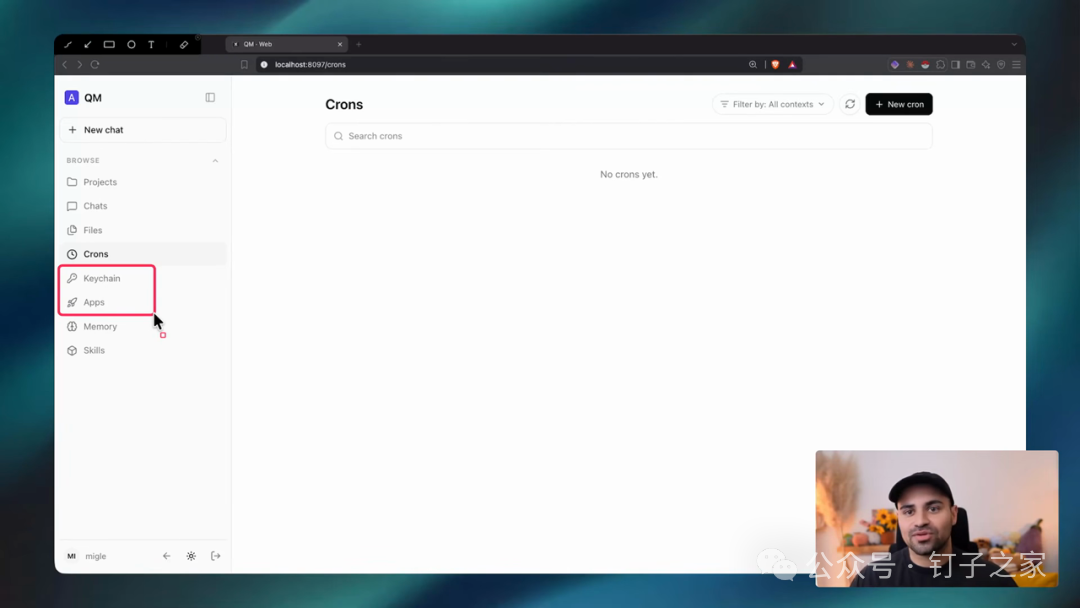Open Chats in the sidebar
The height and width of the screenshot is (608, 1080).
pyautogui.click(x=143, y=206)
